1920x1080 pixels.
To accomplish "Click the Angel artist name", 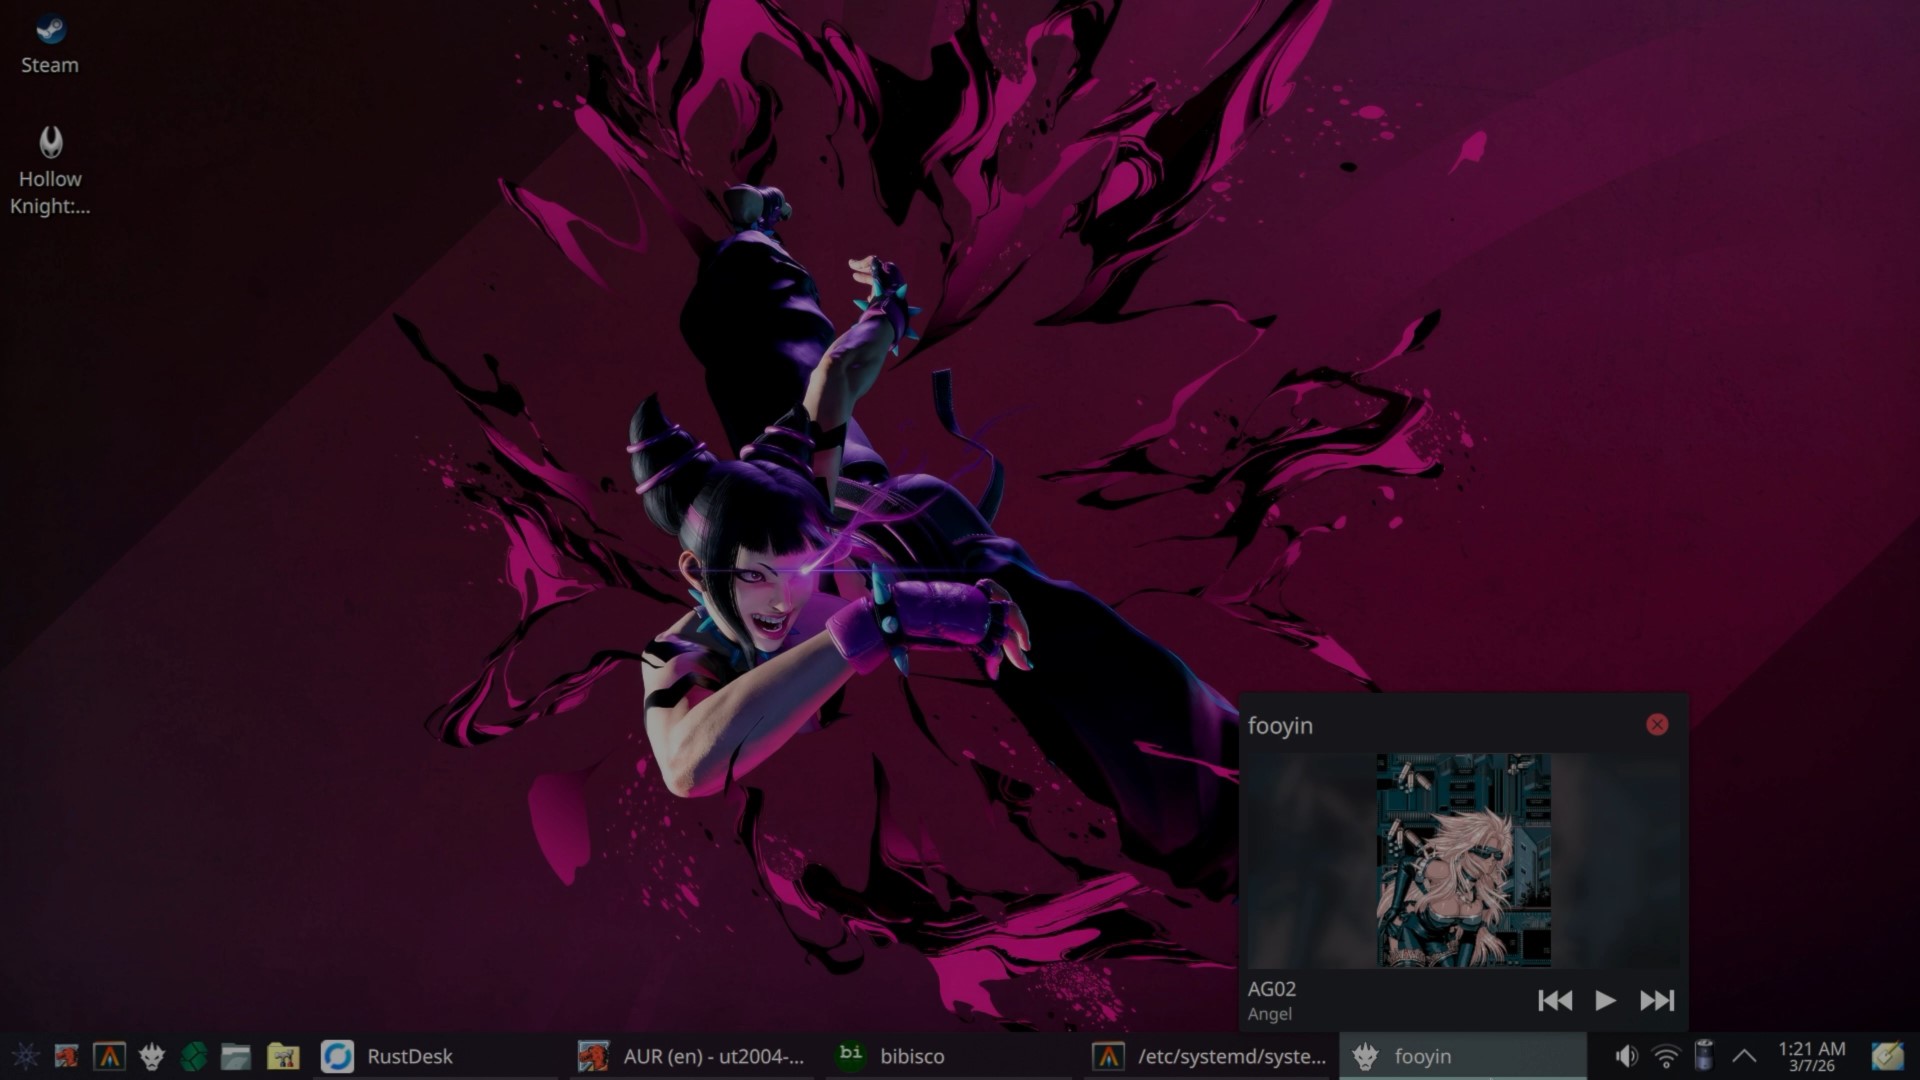I will click(x=1270, y=1014).
